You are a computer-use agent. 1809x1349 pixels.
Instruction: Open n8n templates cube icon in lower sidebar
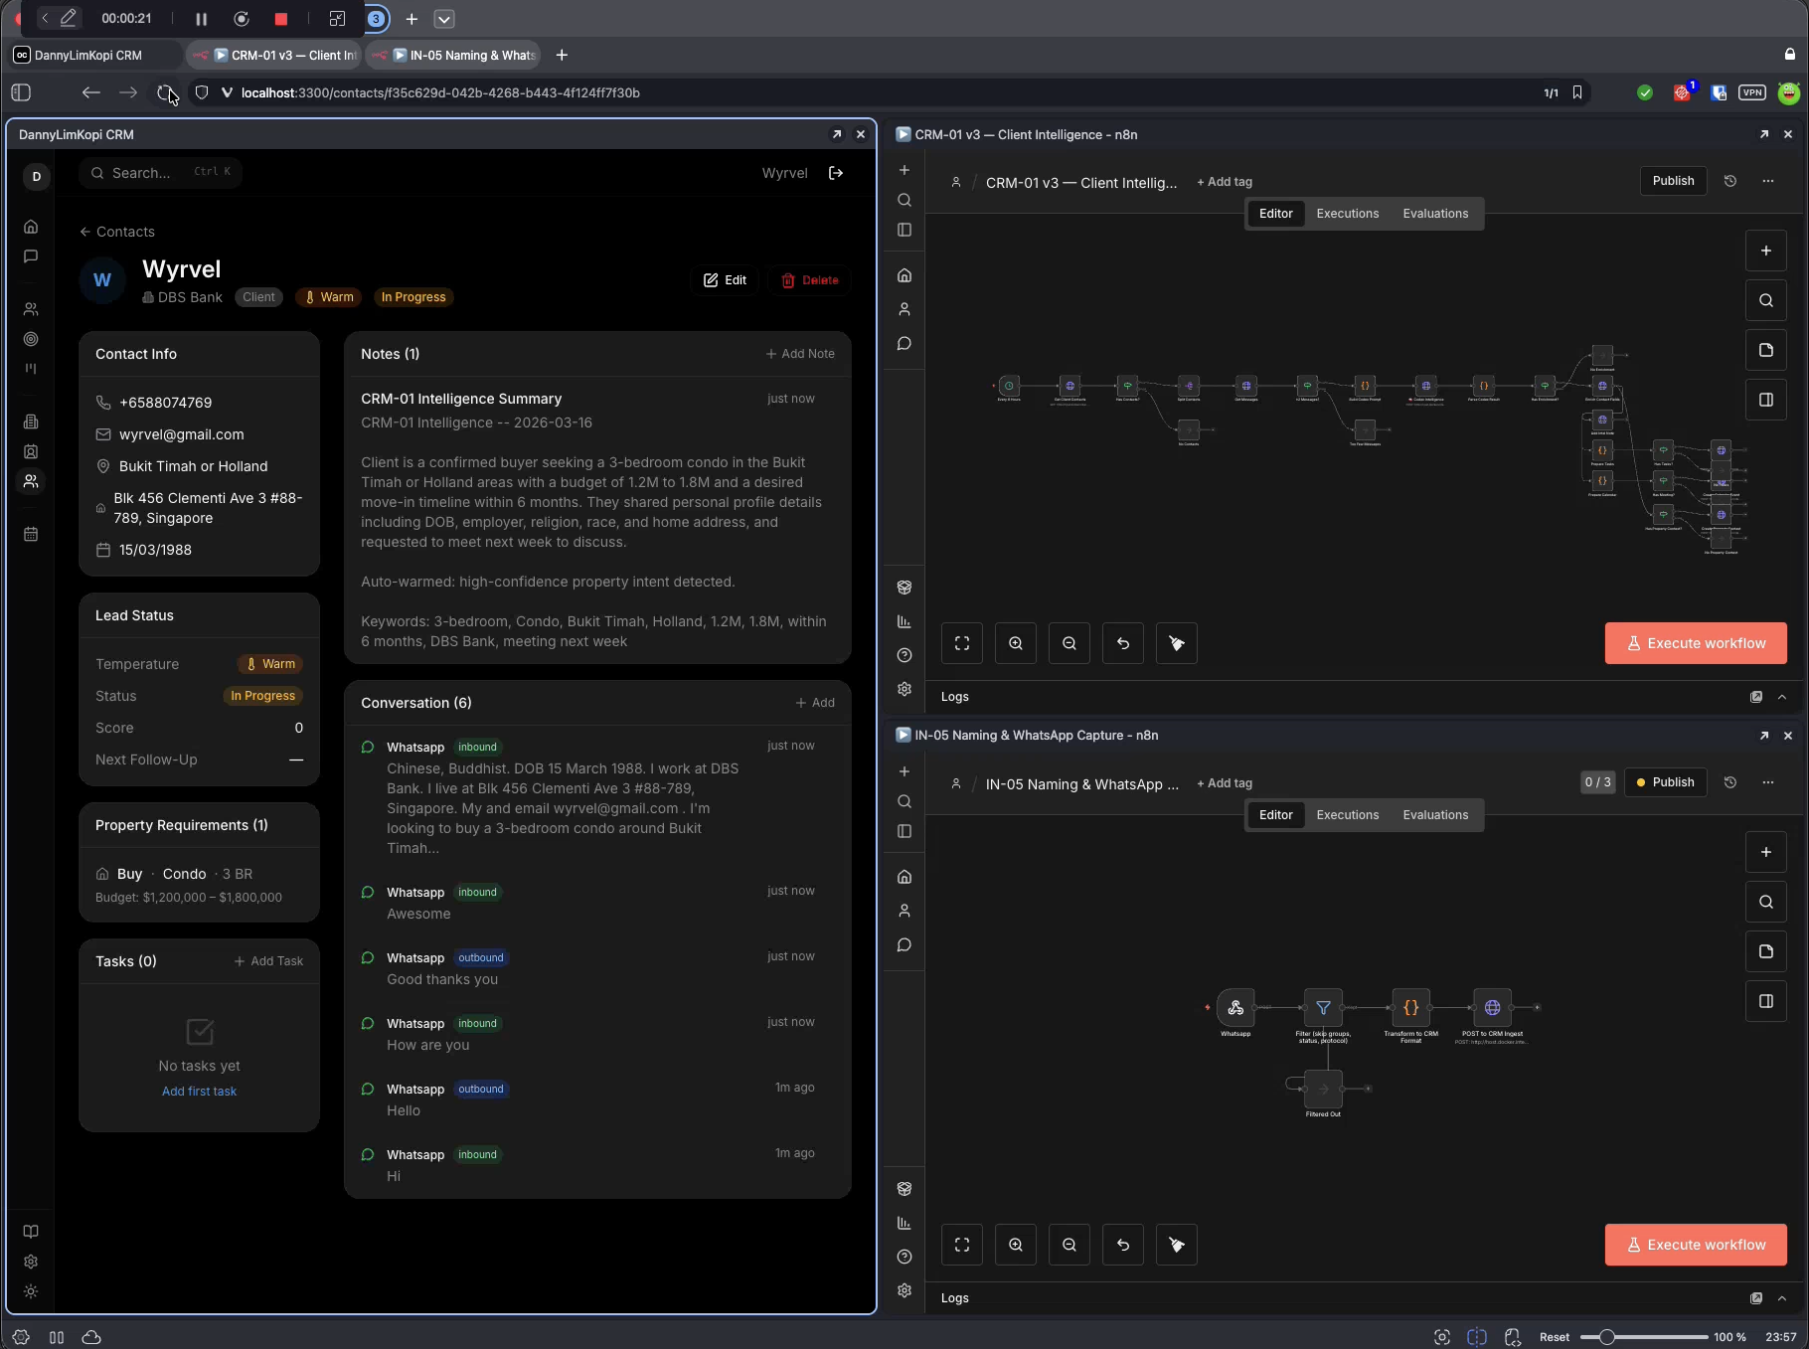pyautogui.click(x=904, y=587)
